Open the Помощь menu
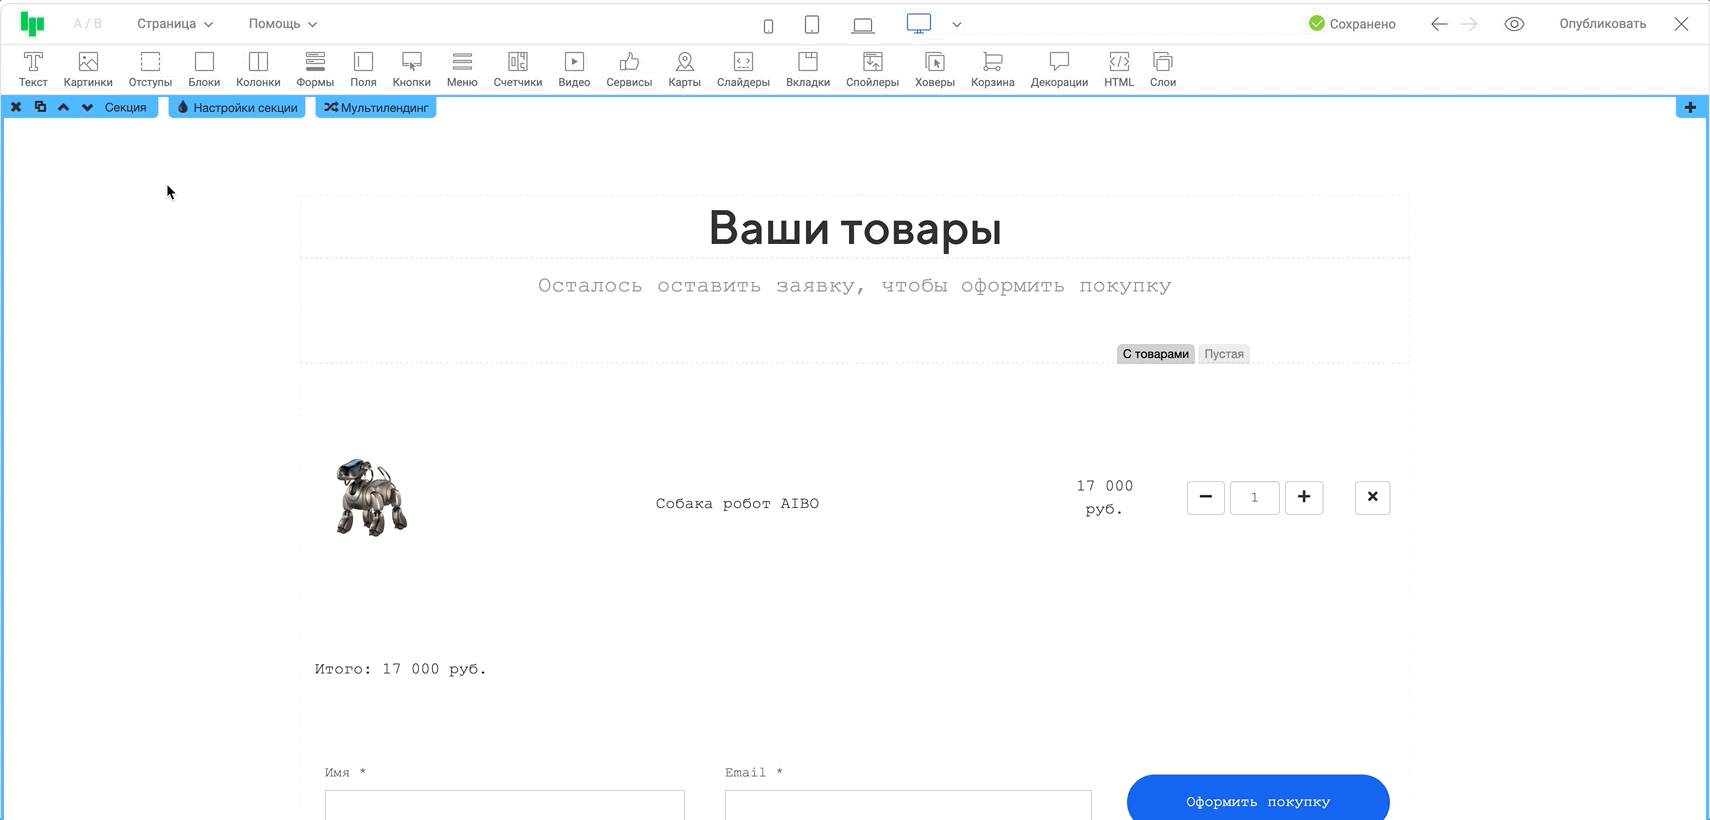This screenshot has width=1710, height=820. tap(283, 24)
